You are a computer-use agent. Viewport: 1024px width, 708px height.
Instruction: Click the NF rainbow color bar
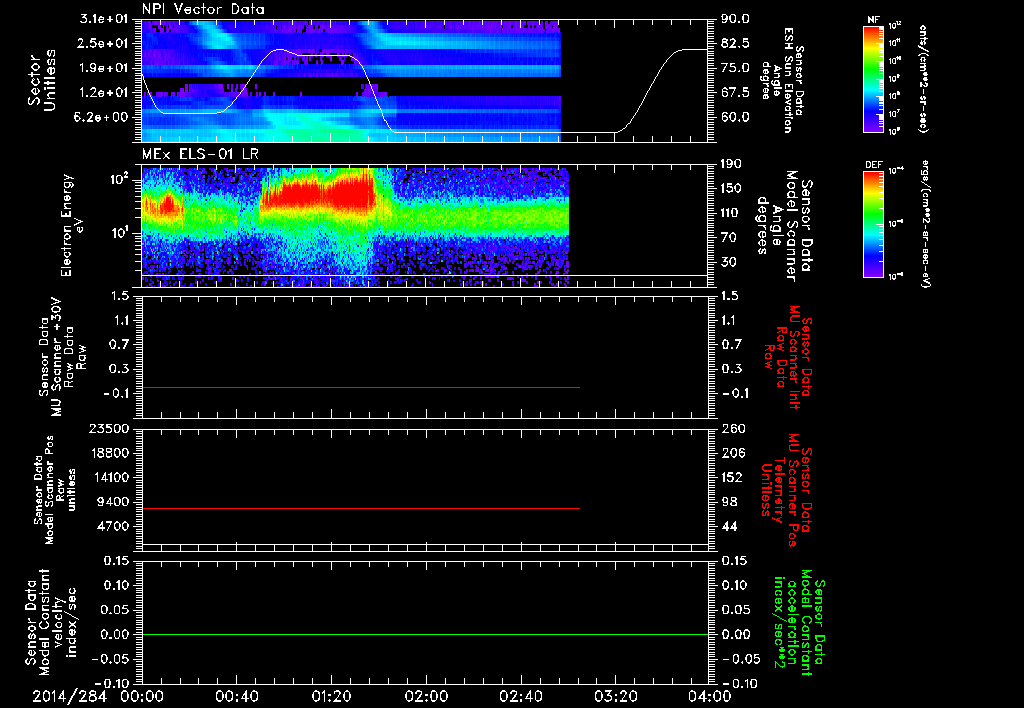coord(873,78)
